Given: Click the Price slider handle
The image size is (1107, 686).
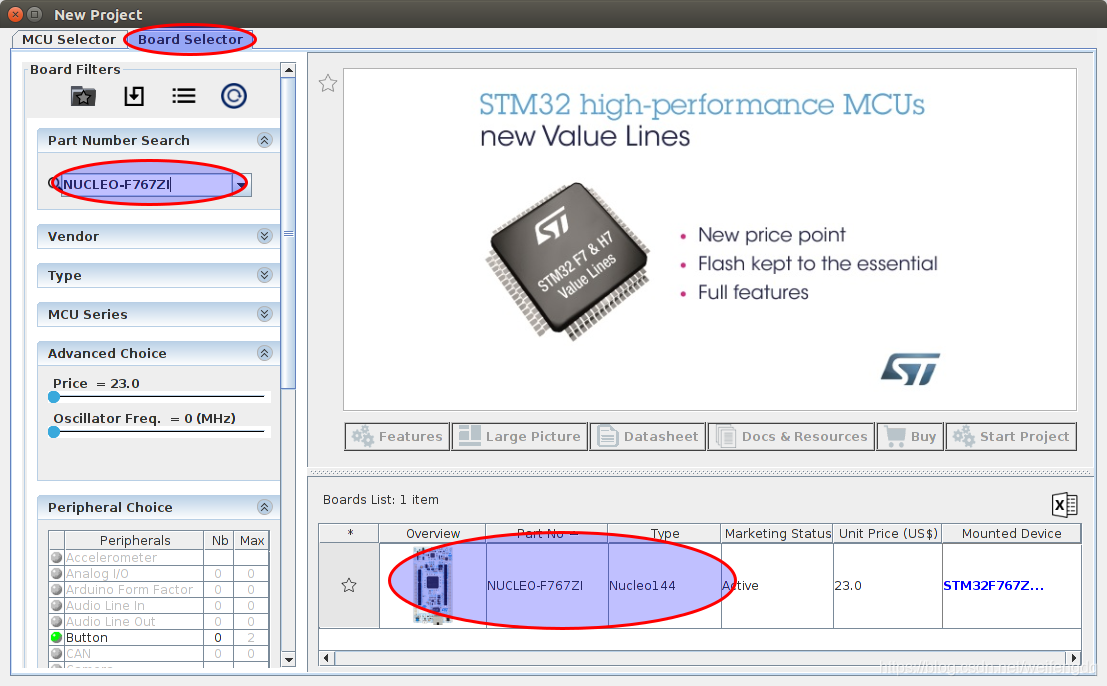Looking at the screenshot, I should (x=54, y=397).
